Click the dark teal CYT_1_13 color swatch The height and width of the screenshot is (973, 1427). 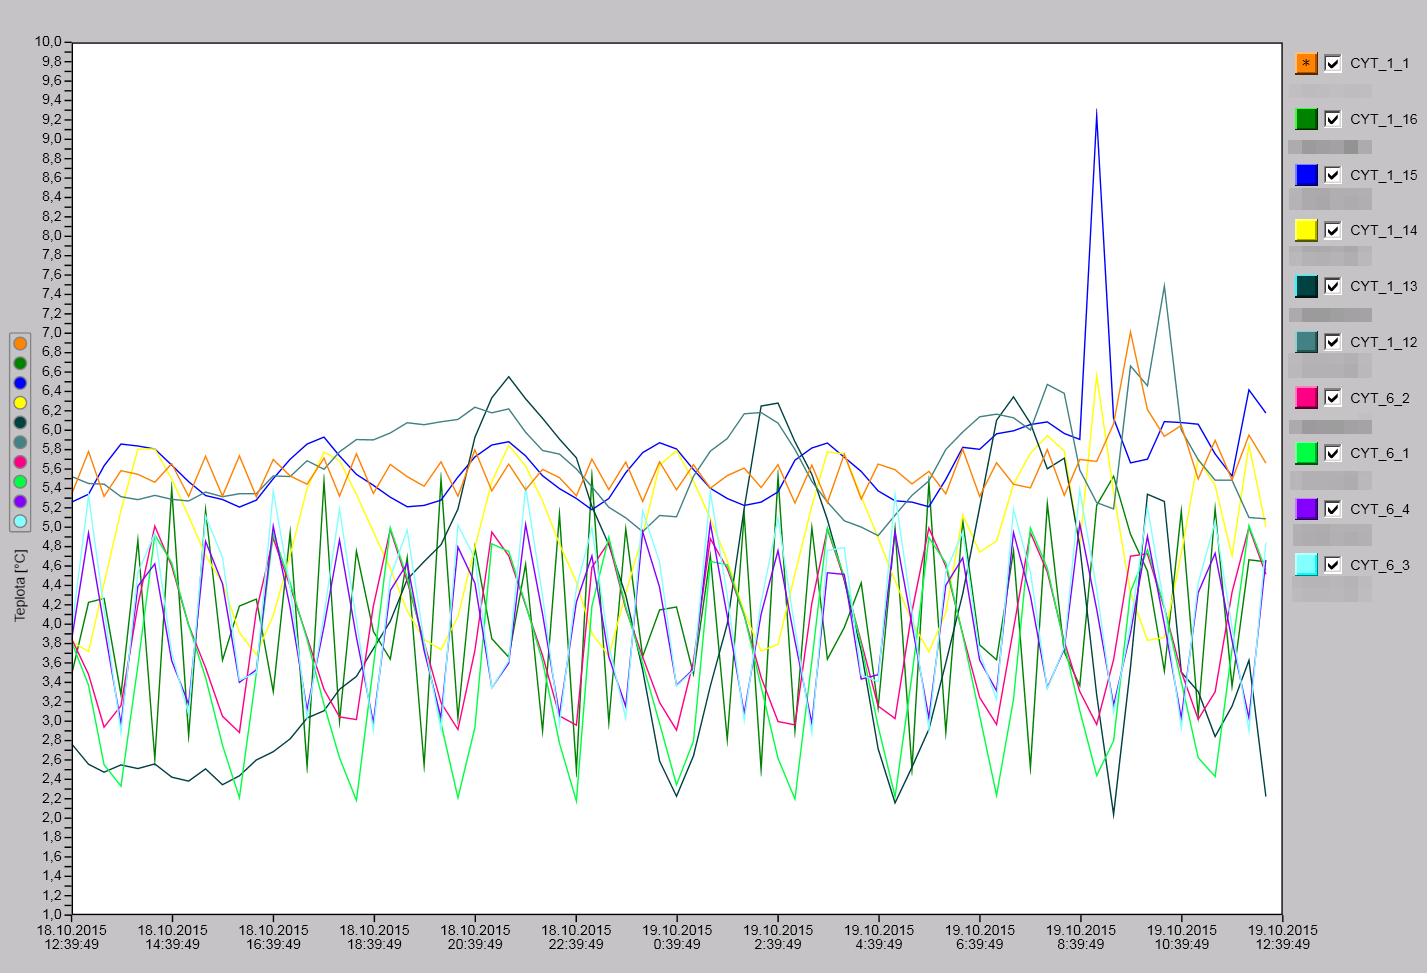click(1306, 286)
